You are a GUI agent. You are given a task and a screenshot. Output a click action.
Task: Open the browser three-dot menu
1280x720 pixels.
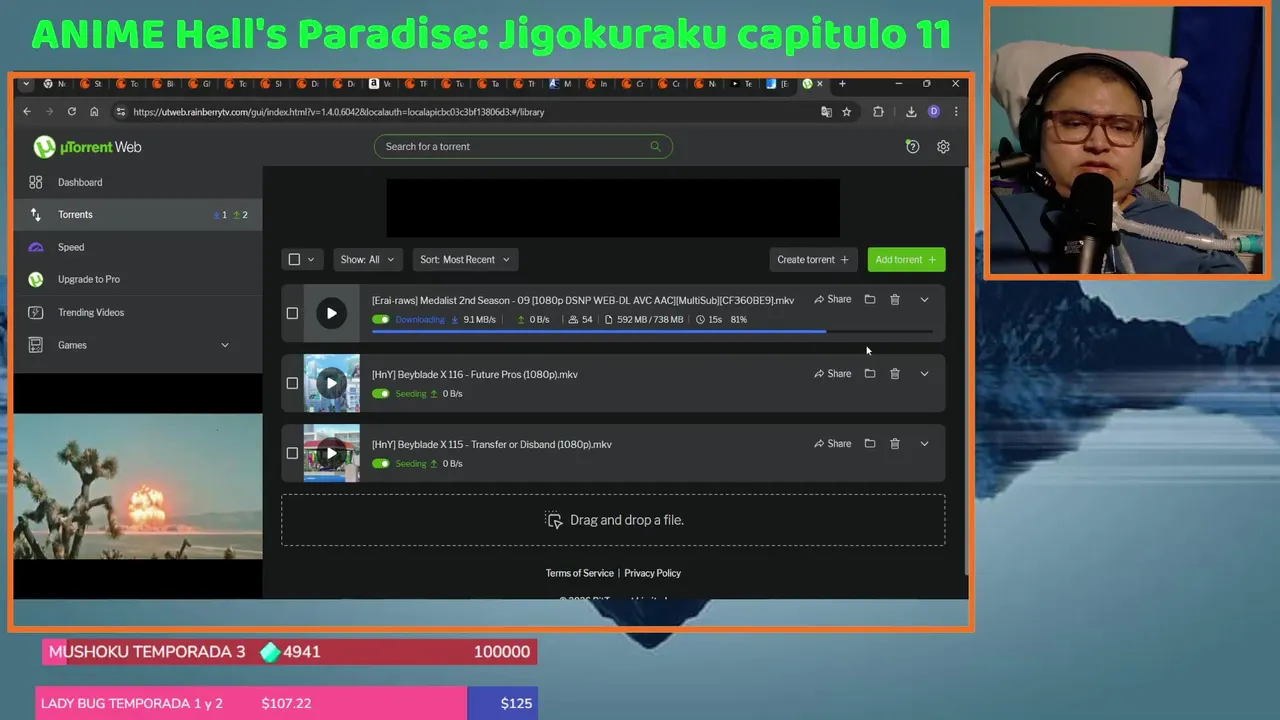coord(957,112)
